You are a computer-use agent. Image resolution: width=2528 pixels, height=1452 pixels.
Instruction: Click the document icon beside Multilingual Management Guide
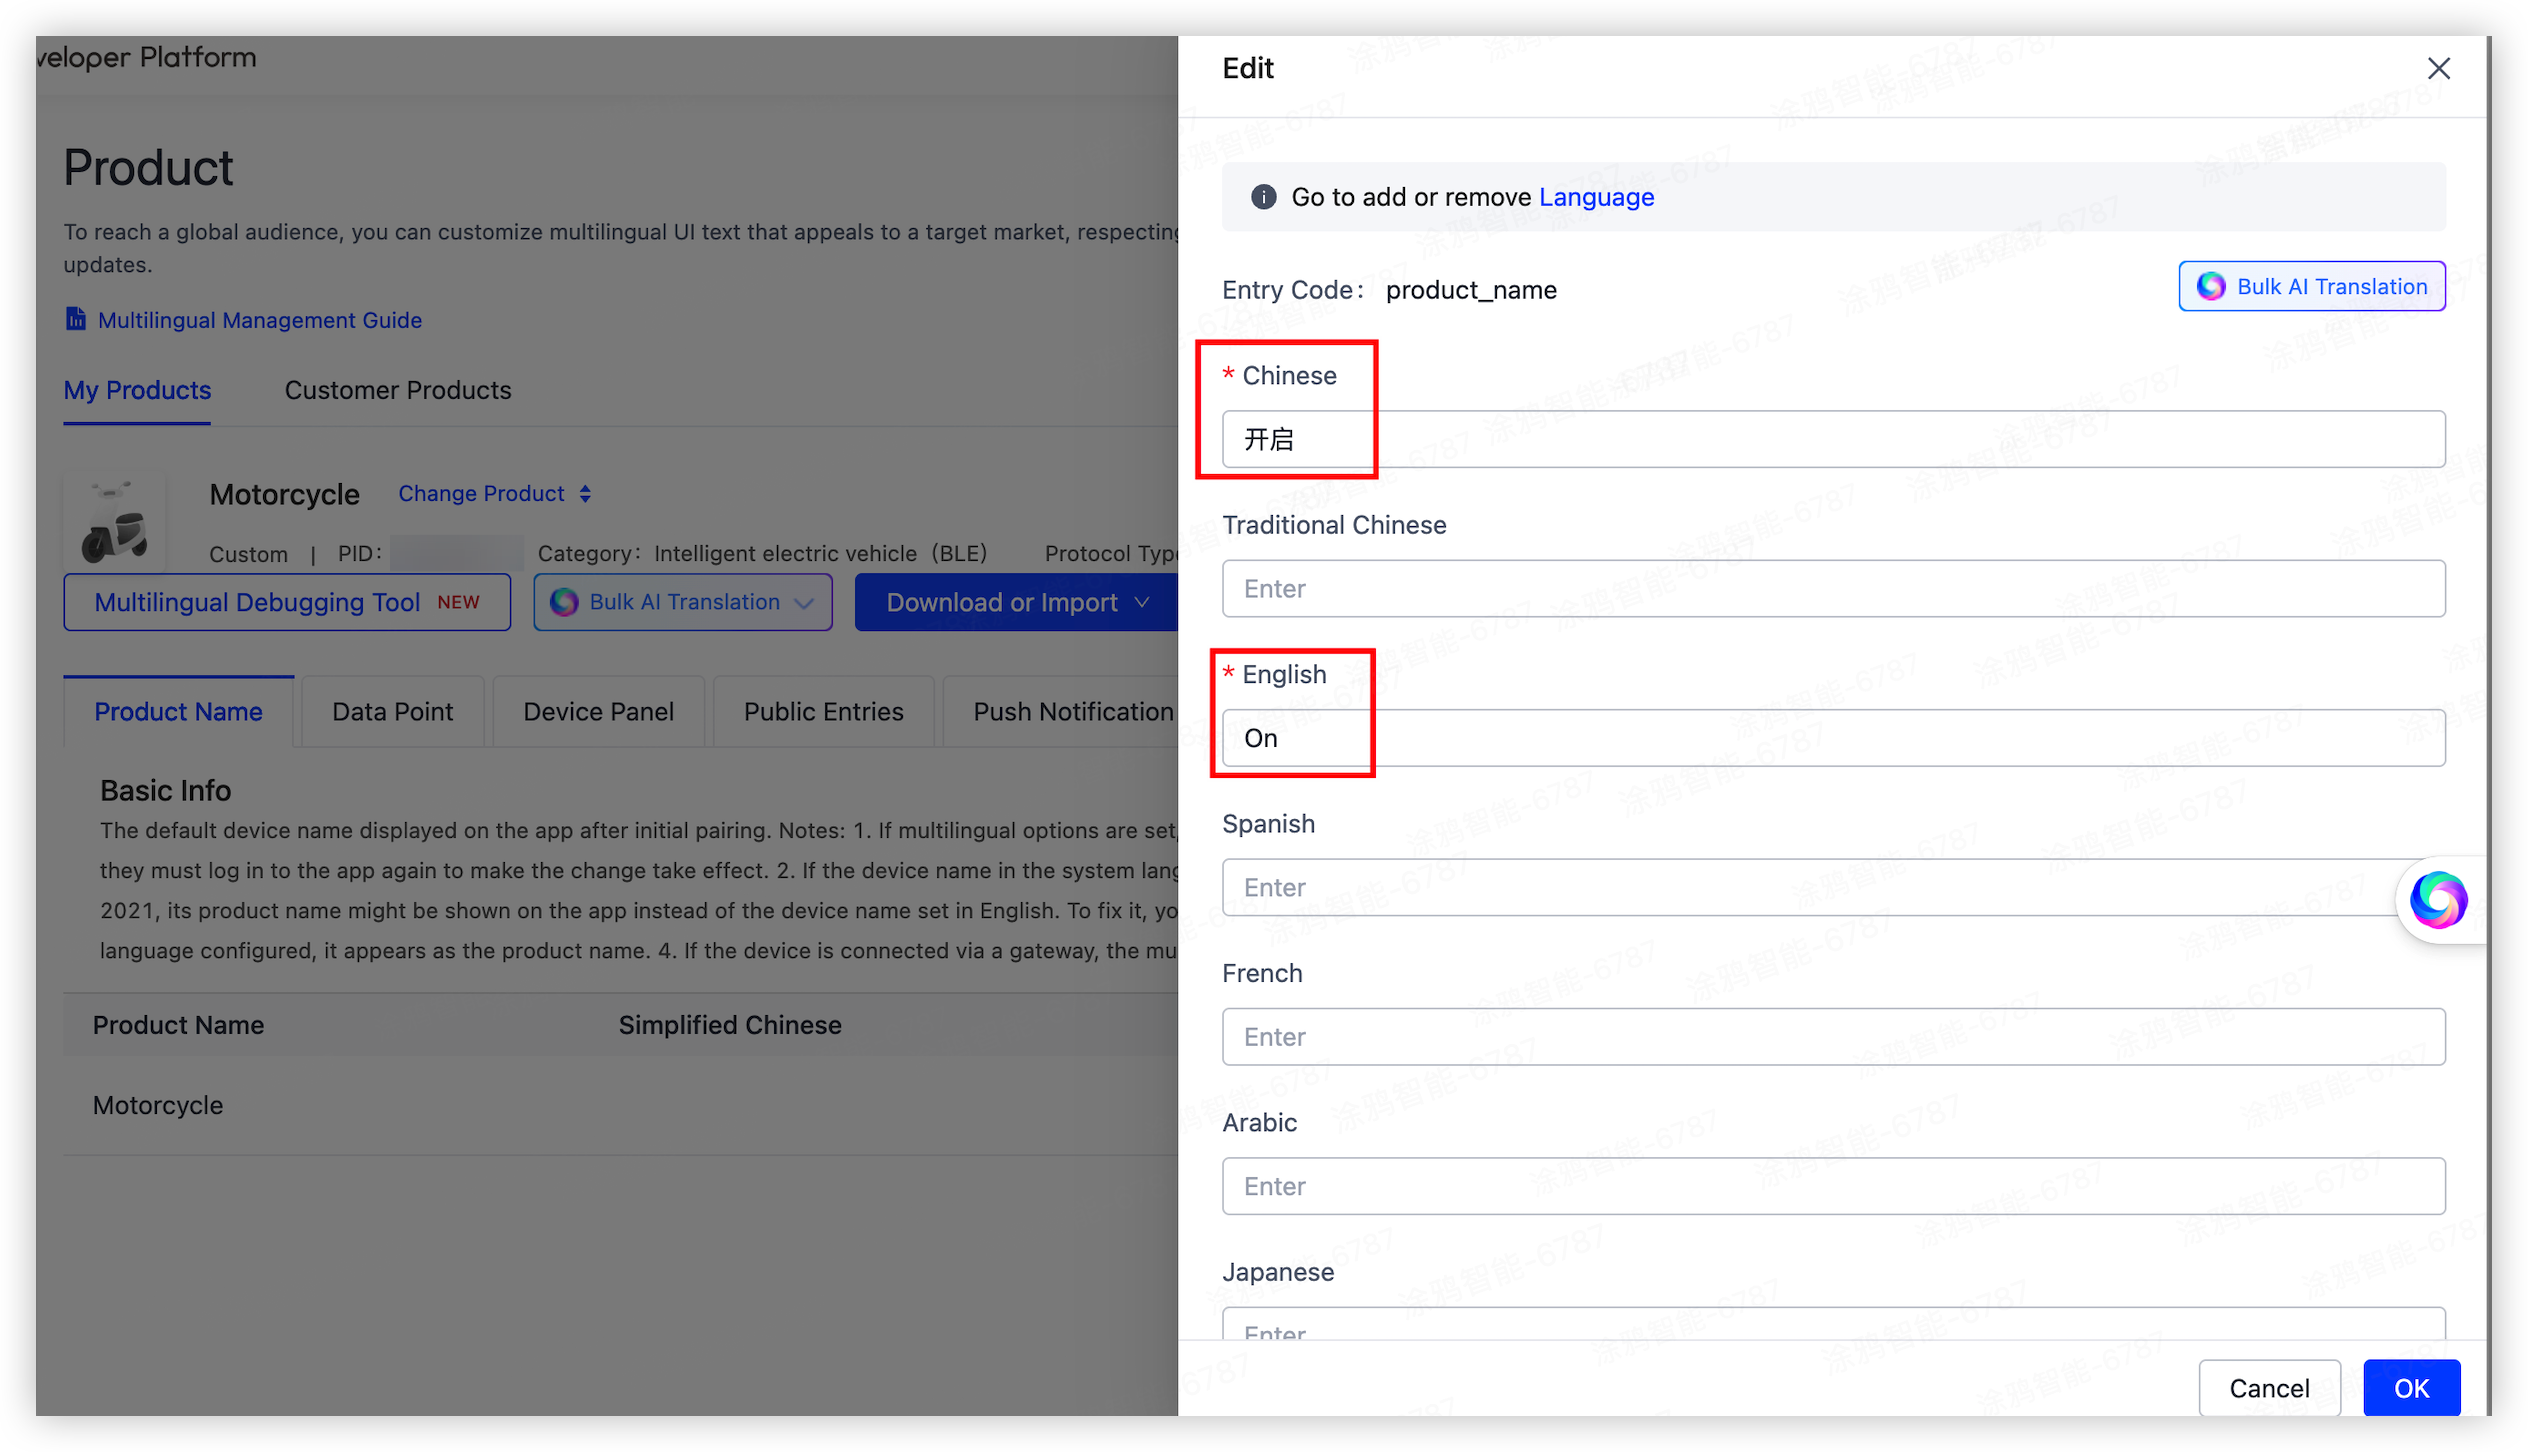pos(75,319)
